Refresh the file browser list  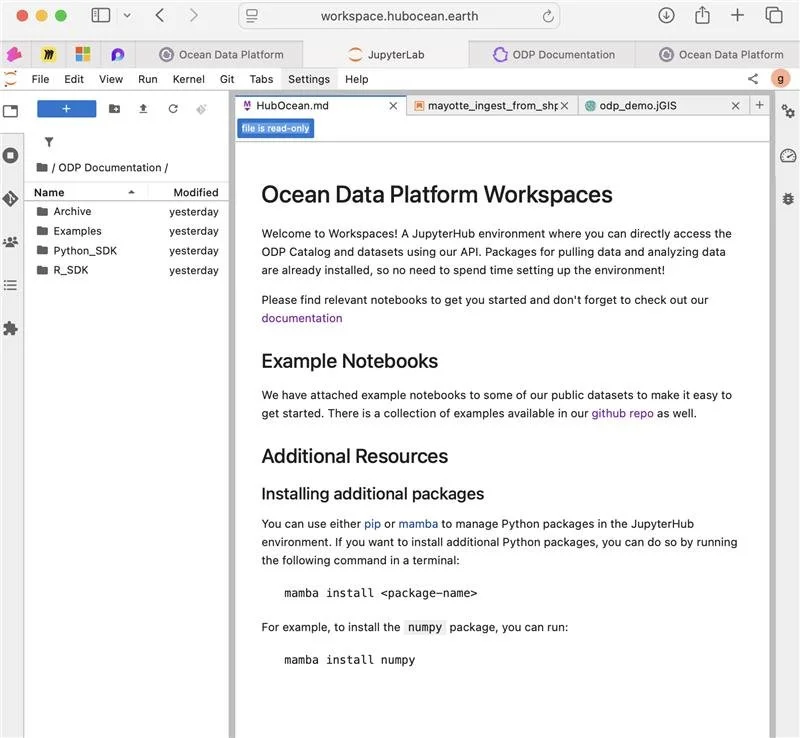(173, 109)
